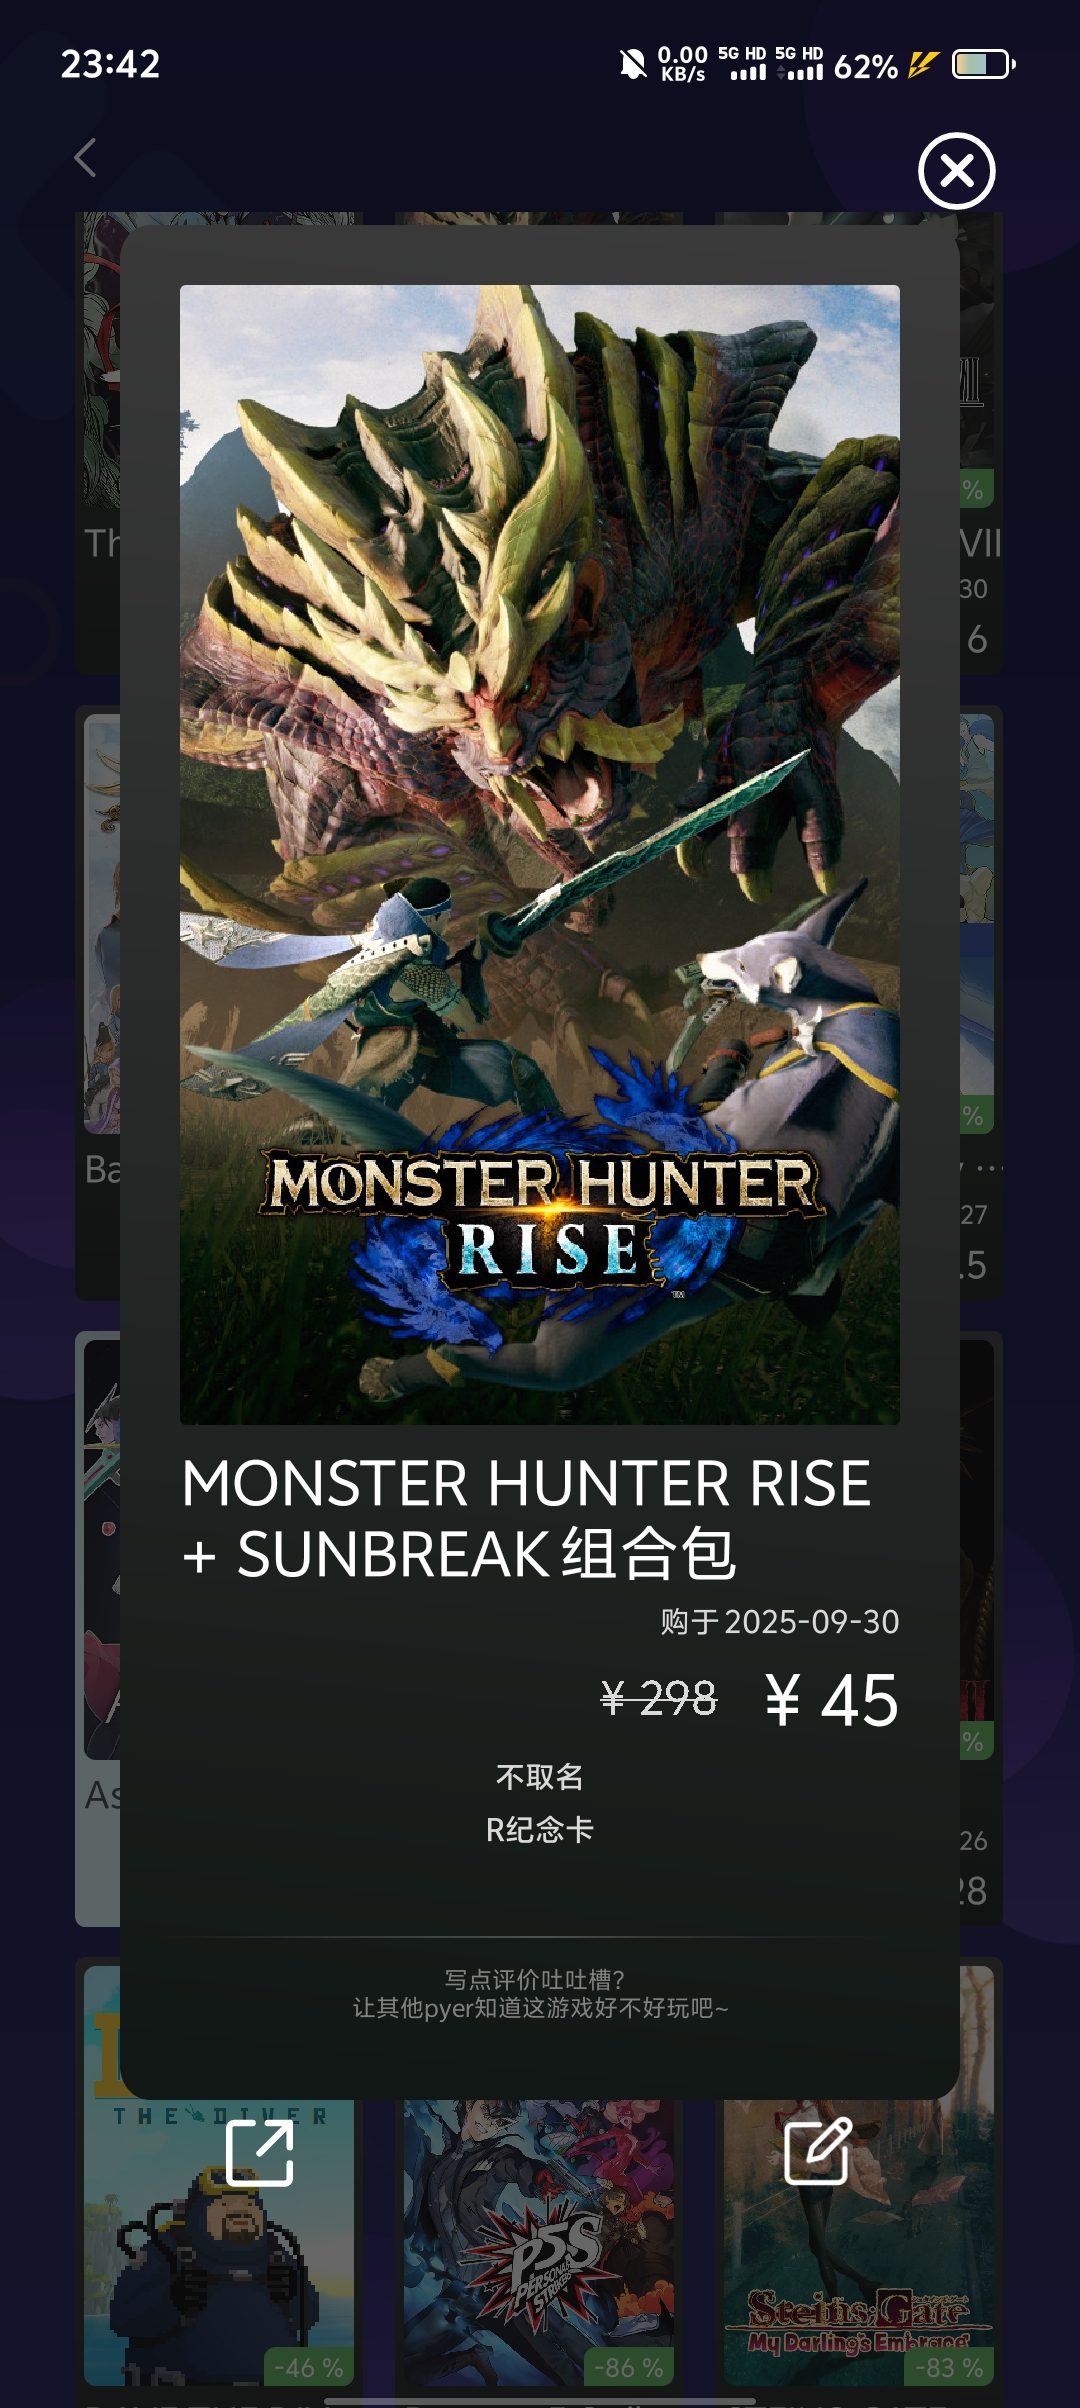The height and width of the screenshot is (2408, 1080).
Task: Open the Monster Hunter Rise cover art
Action: click(x=540, y=855)
